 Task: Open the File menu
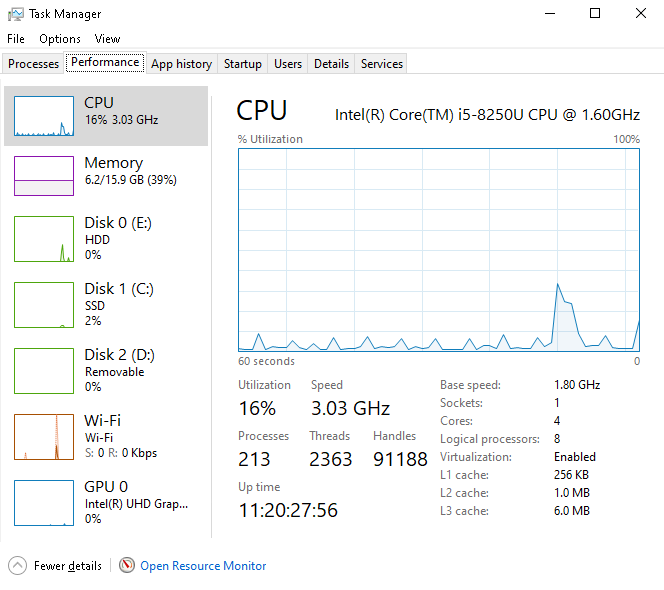pos(16,39)
